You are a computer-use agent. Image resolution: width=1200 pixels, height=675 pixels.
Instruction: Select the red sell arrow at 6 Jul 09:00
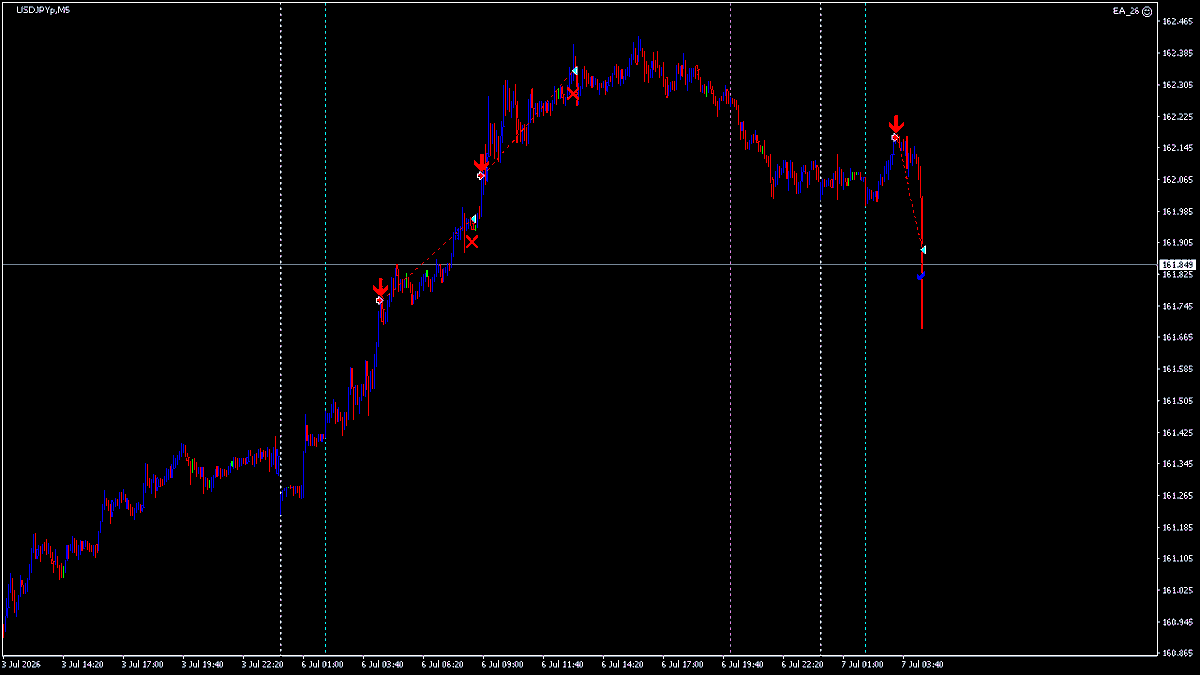(x=481, y=163)
